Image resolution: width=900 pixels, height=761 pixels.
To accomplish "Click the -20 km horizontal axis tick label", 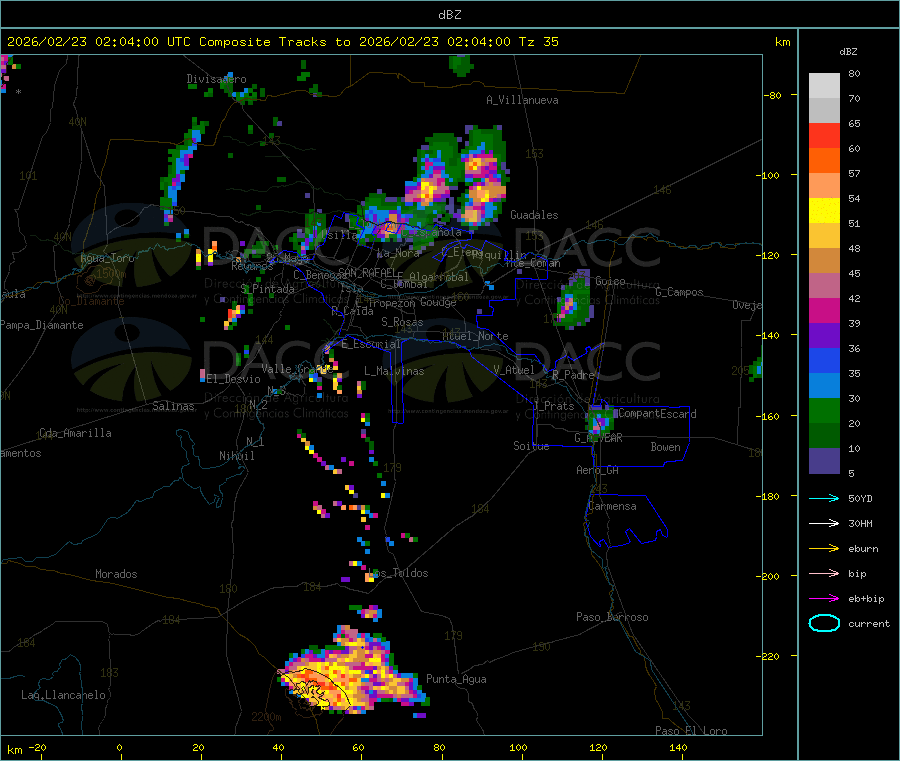I will (x=38, y=747).
